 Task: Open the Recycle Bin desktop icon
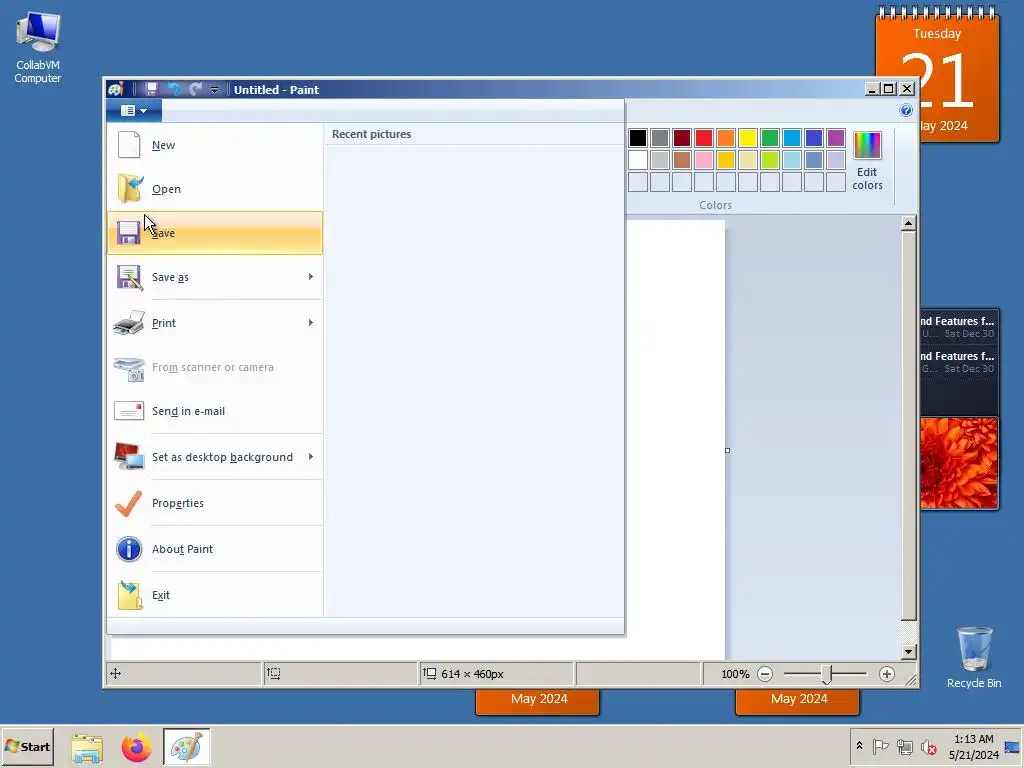coord(974,657)
